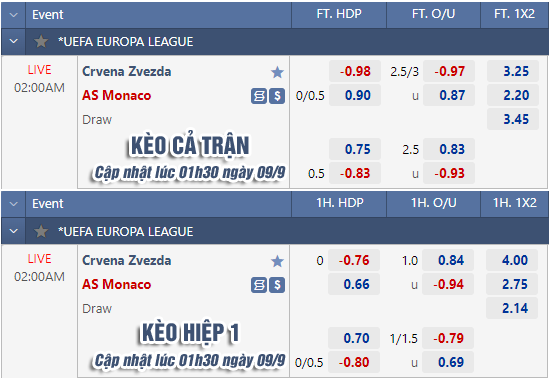Star the lower UEFA Europa League header

[x=41, y=231]
